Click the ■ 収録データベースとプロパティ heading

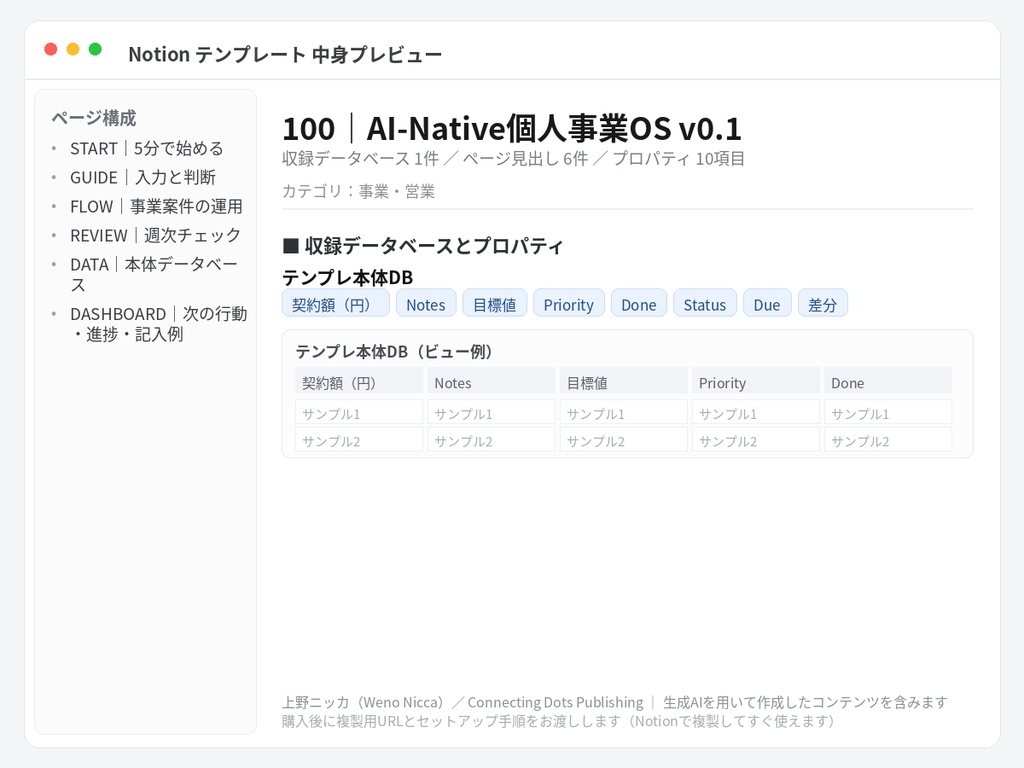pyautogui.click(x=423, y=246)
